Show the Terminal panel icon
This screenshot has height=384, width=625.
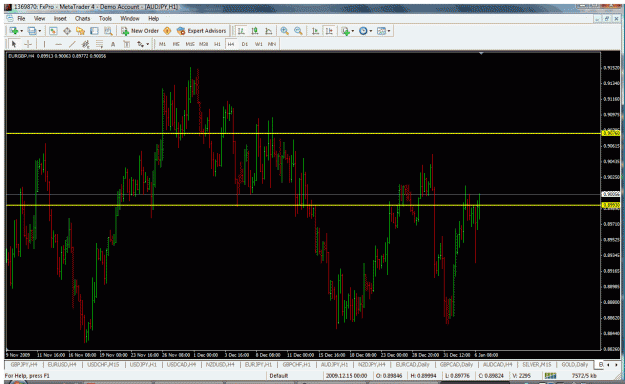[94, 31]
